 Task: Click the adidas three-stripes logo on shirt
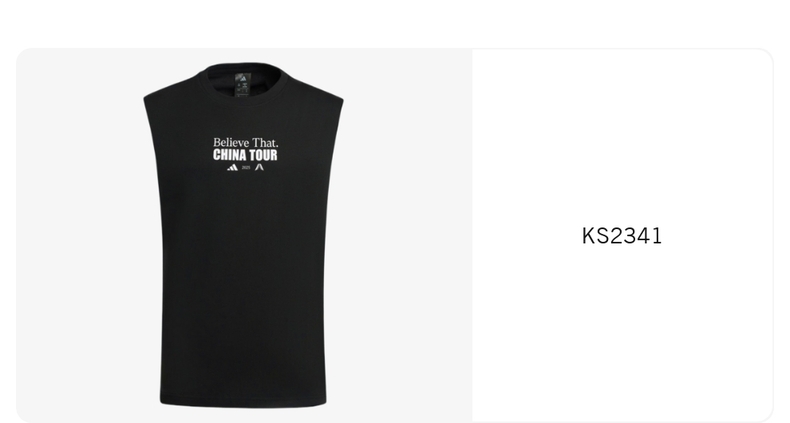232,168
